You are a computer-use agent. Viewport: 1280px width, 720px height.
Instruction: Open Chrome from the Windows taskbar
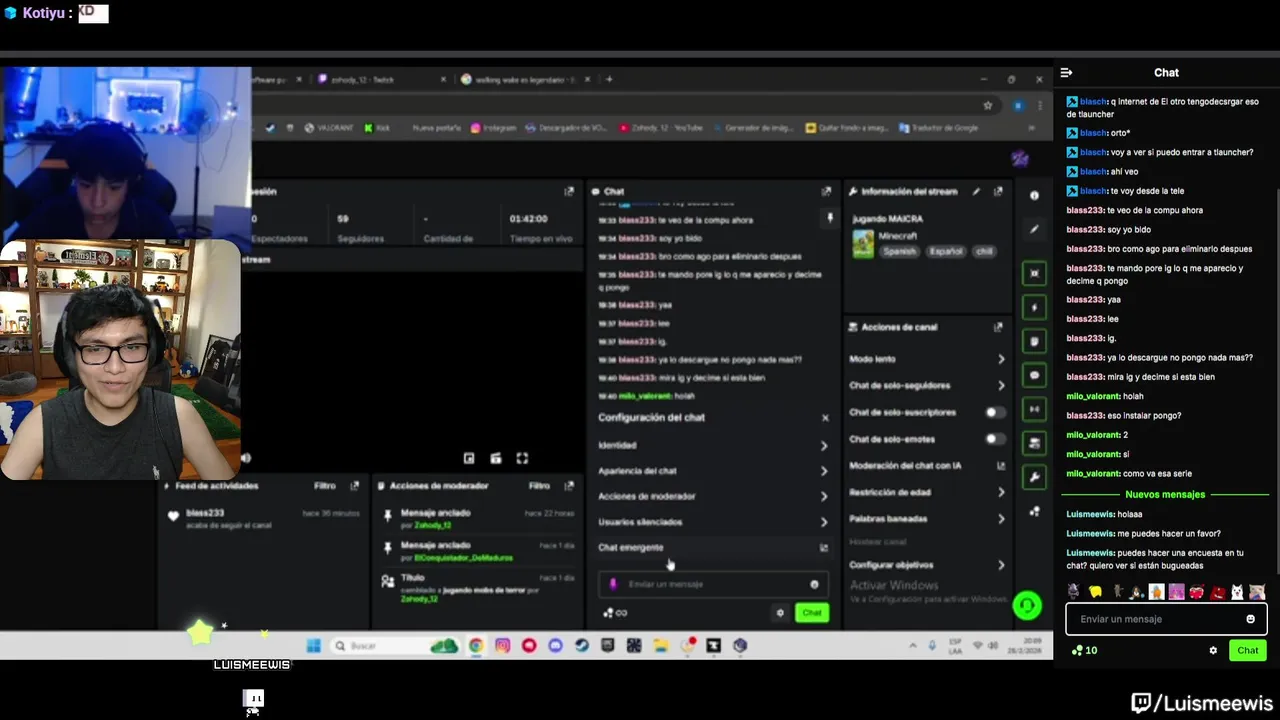(x=475, y=646)
